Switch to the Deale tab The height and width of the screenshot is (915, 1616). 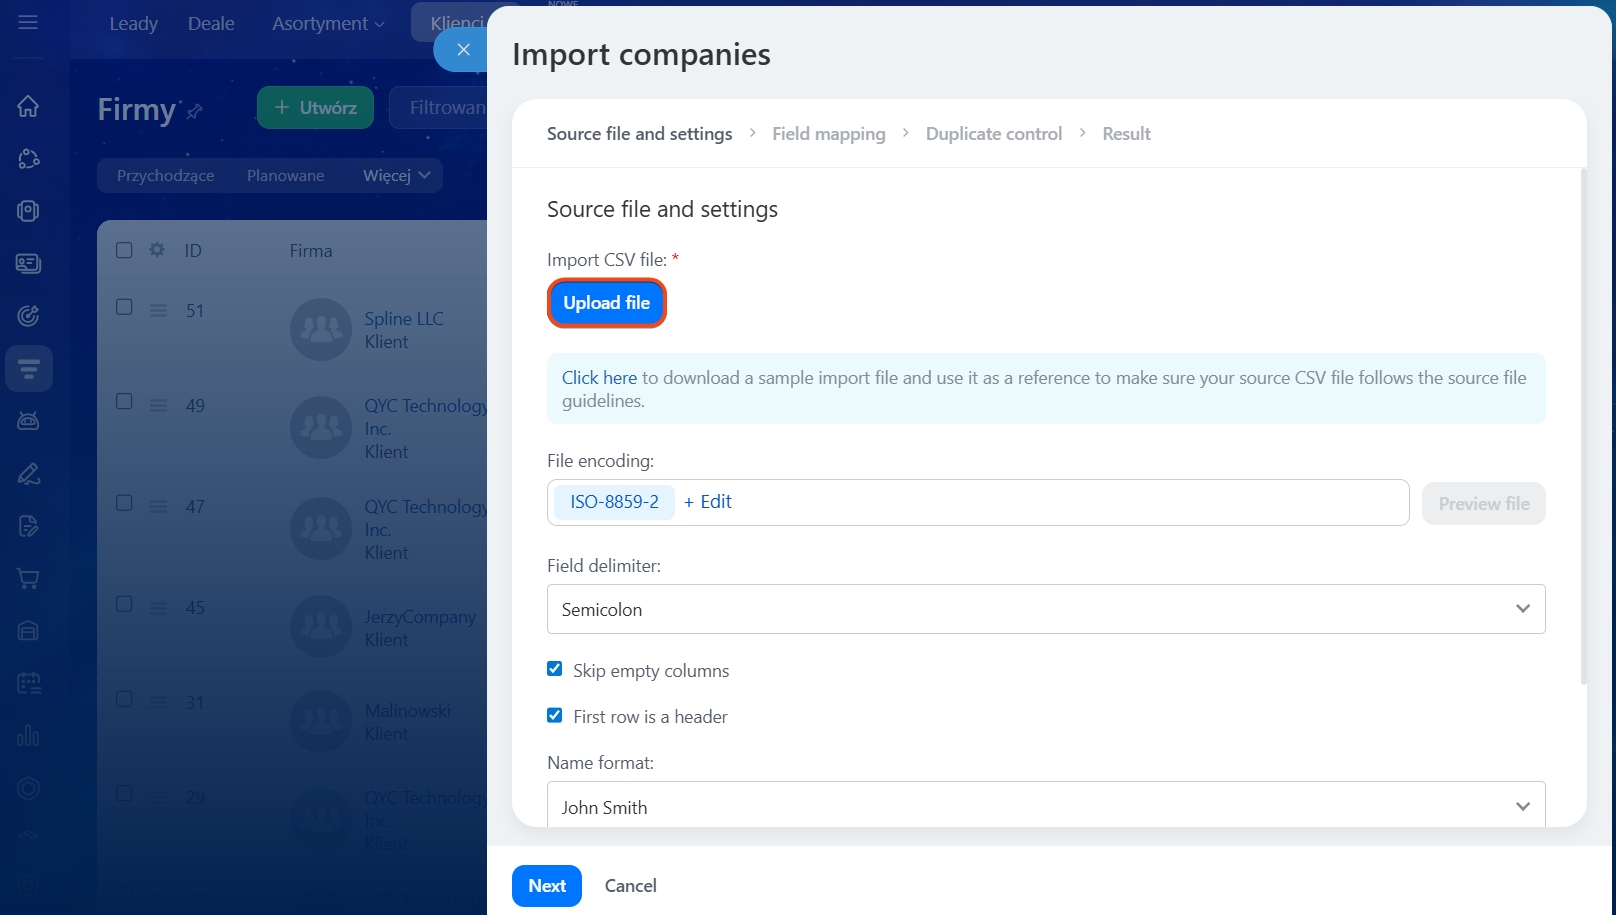(211, 23)
